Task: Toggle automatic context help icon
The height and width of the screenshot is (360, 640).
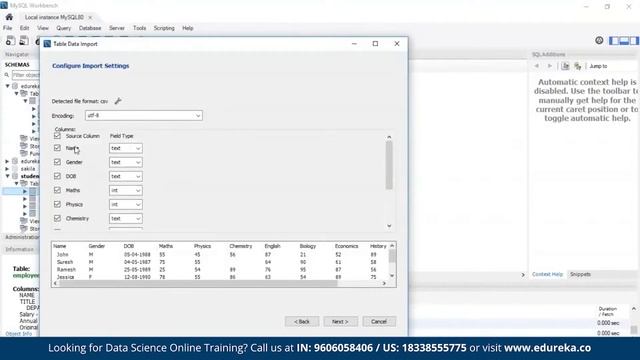Action: [x=578, y=66]
